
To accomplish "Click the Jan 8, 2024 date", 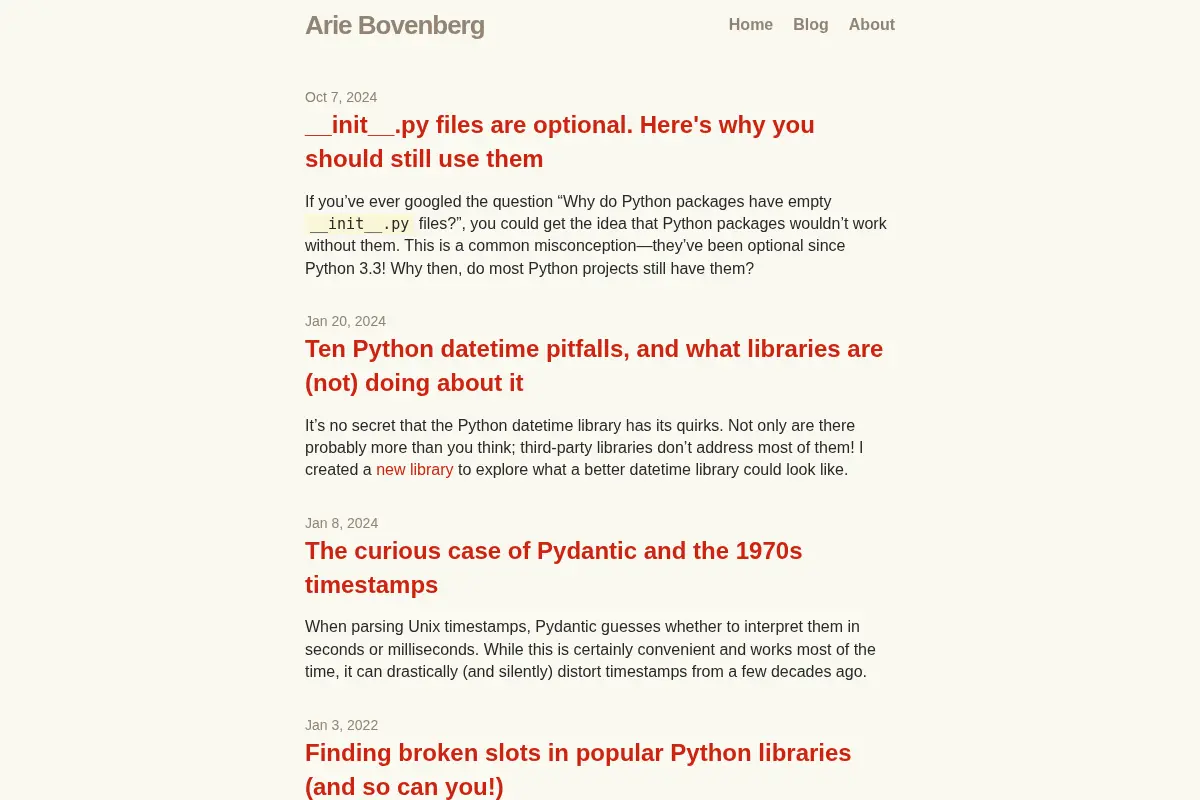I will coord(341,523).
